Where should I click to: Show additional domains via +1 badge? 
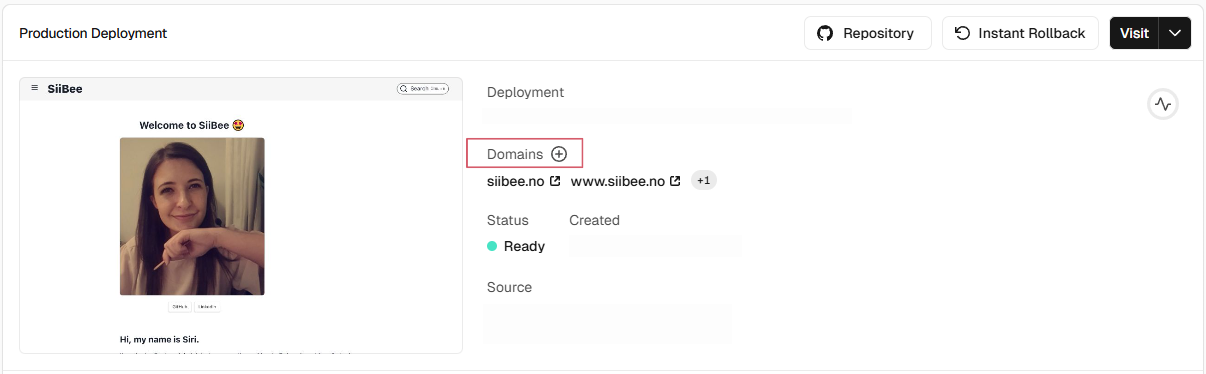click(x=703, y=181)
